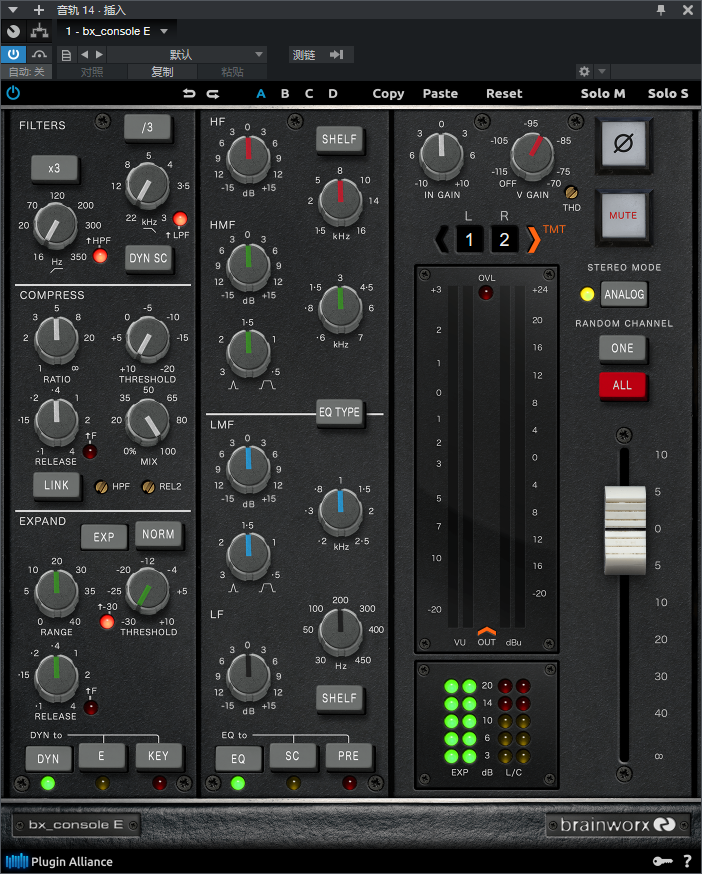Select settings slot B
The width and height of the screenshot is (702, 874).
[x=285, y=94]
